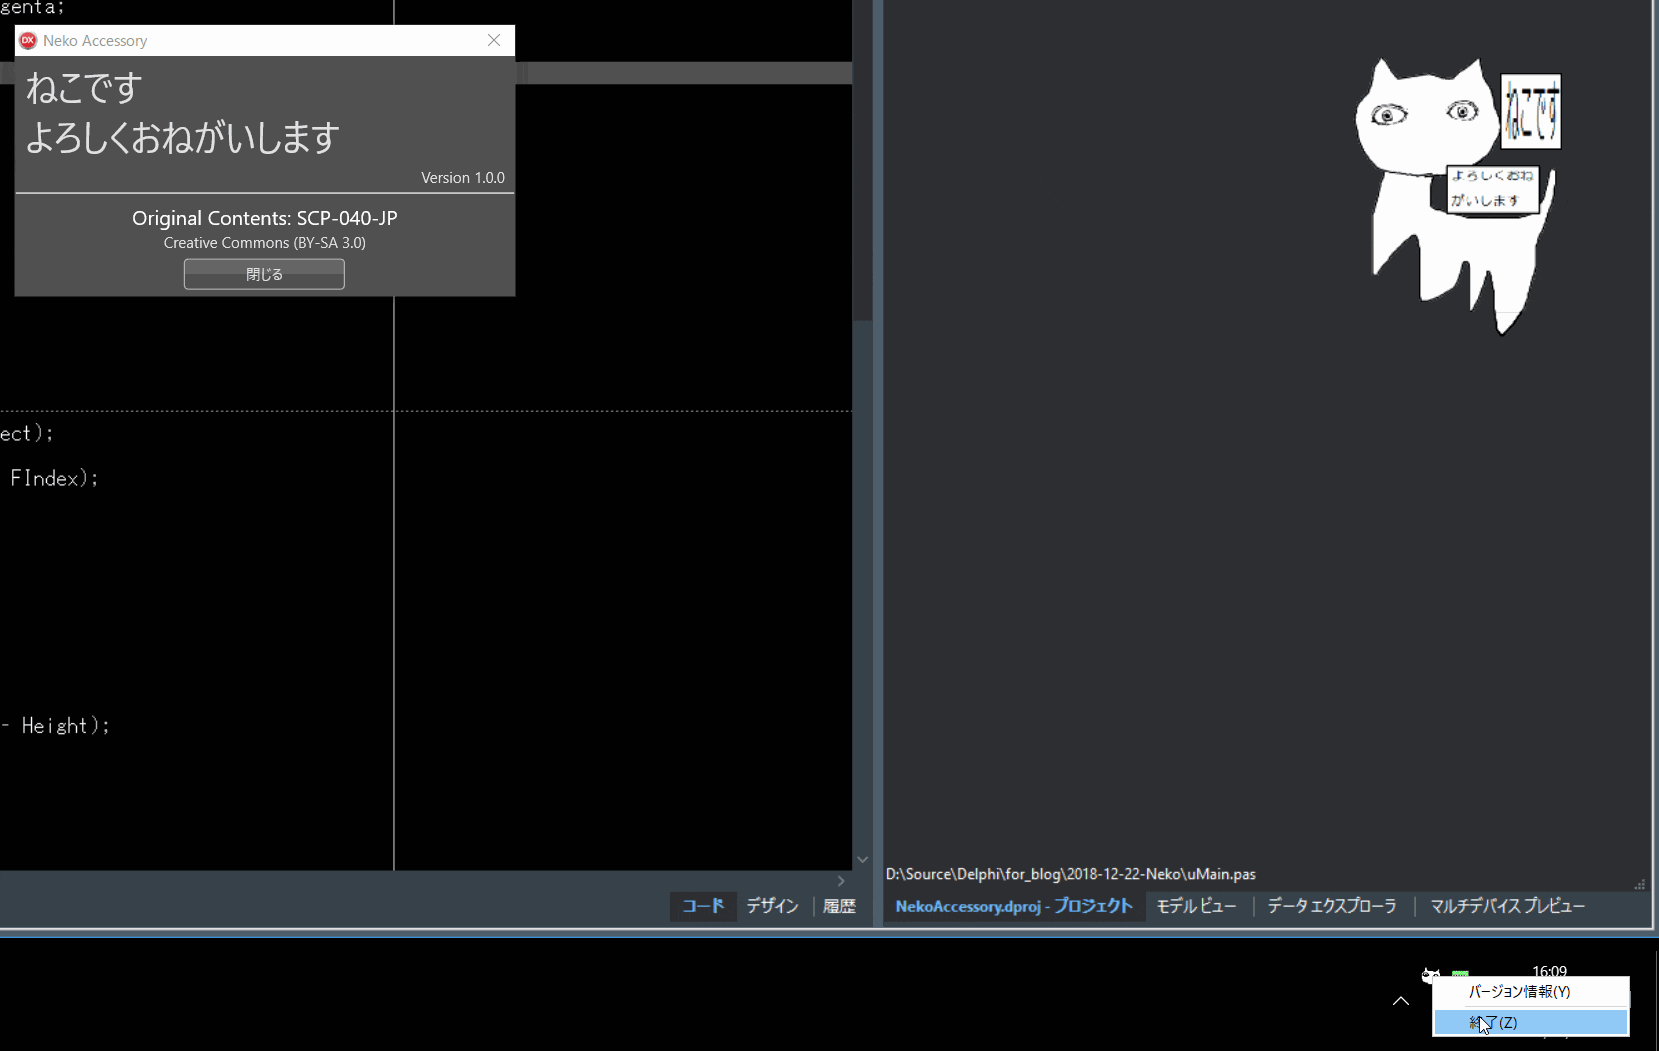Click the editor horizontal scroll right arrow
This screenshot has height=1051, width=1659.
pyautogui.click(x=841, y=881)
